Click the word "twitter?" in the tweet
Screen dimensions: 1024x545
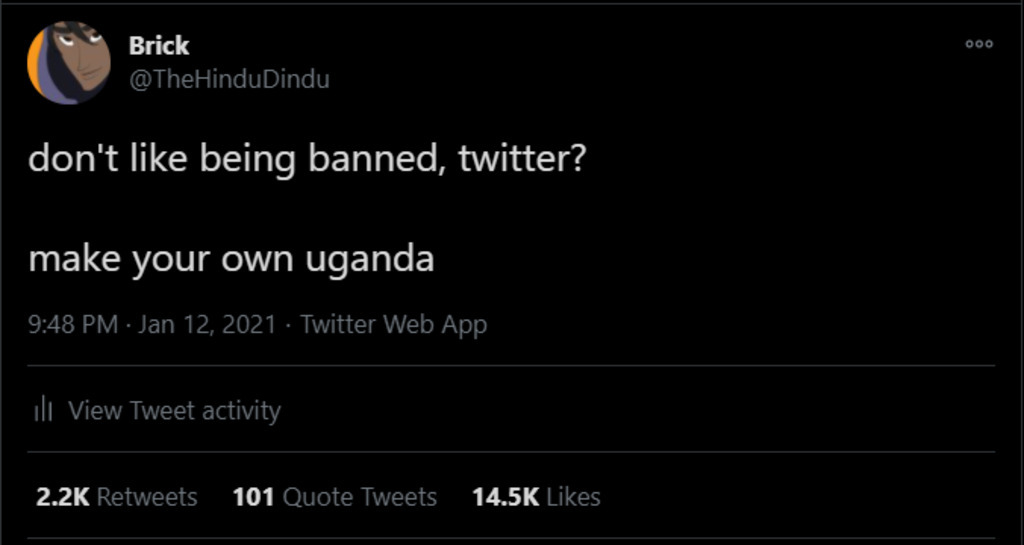pos(522,159)
